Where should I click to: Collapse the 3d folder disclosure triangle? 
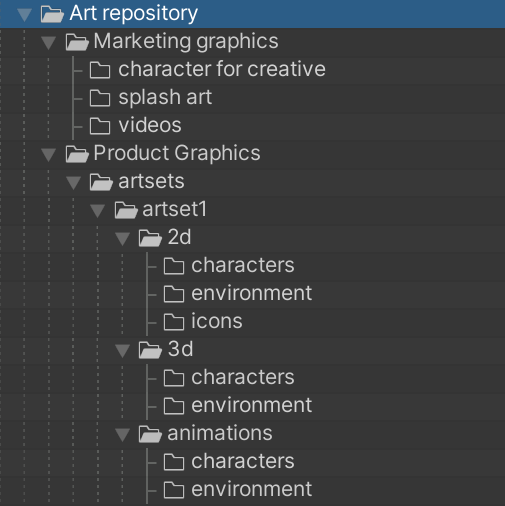(123, 351)
